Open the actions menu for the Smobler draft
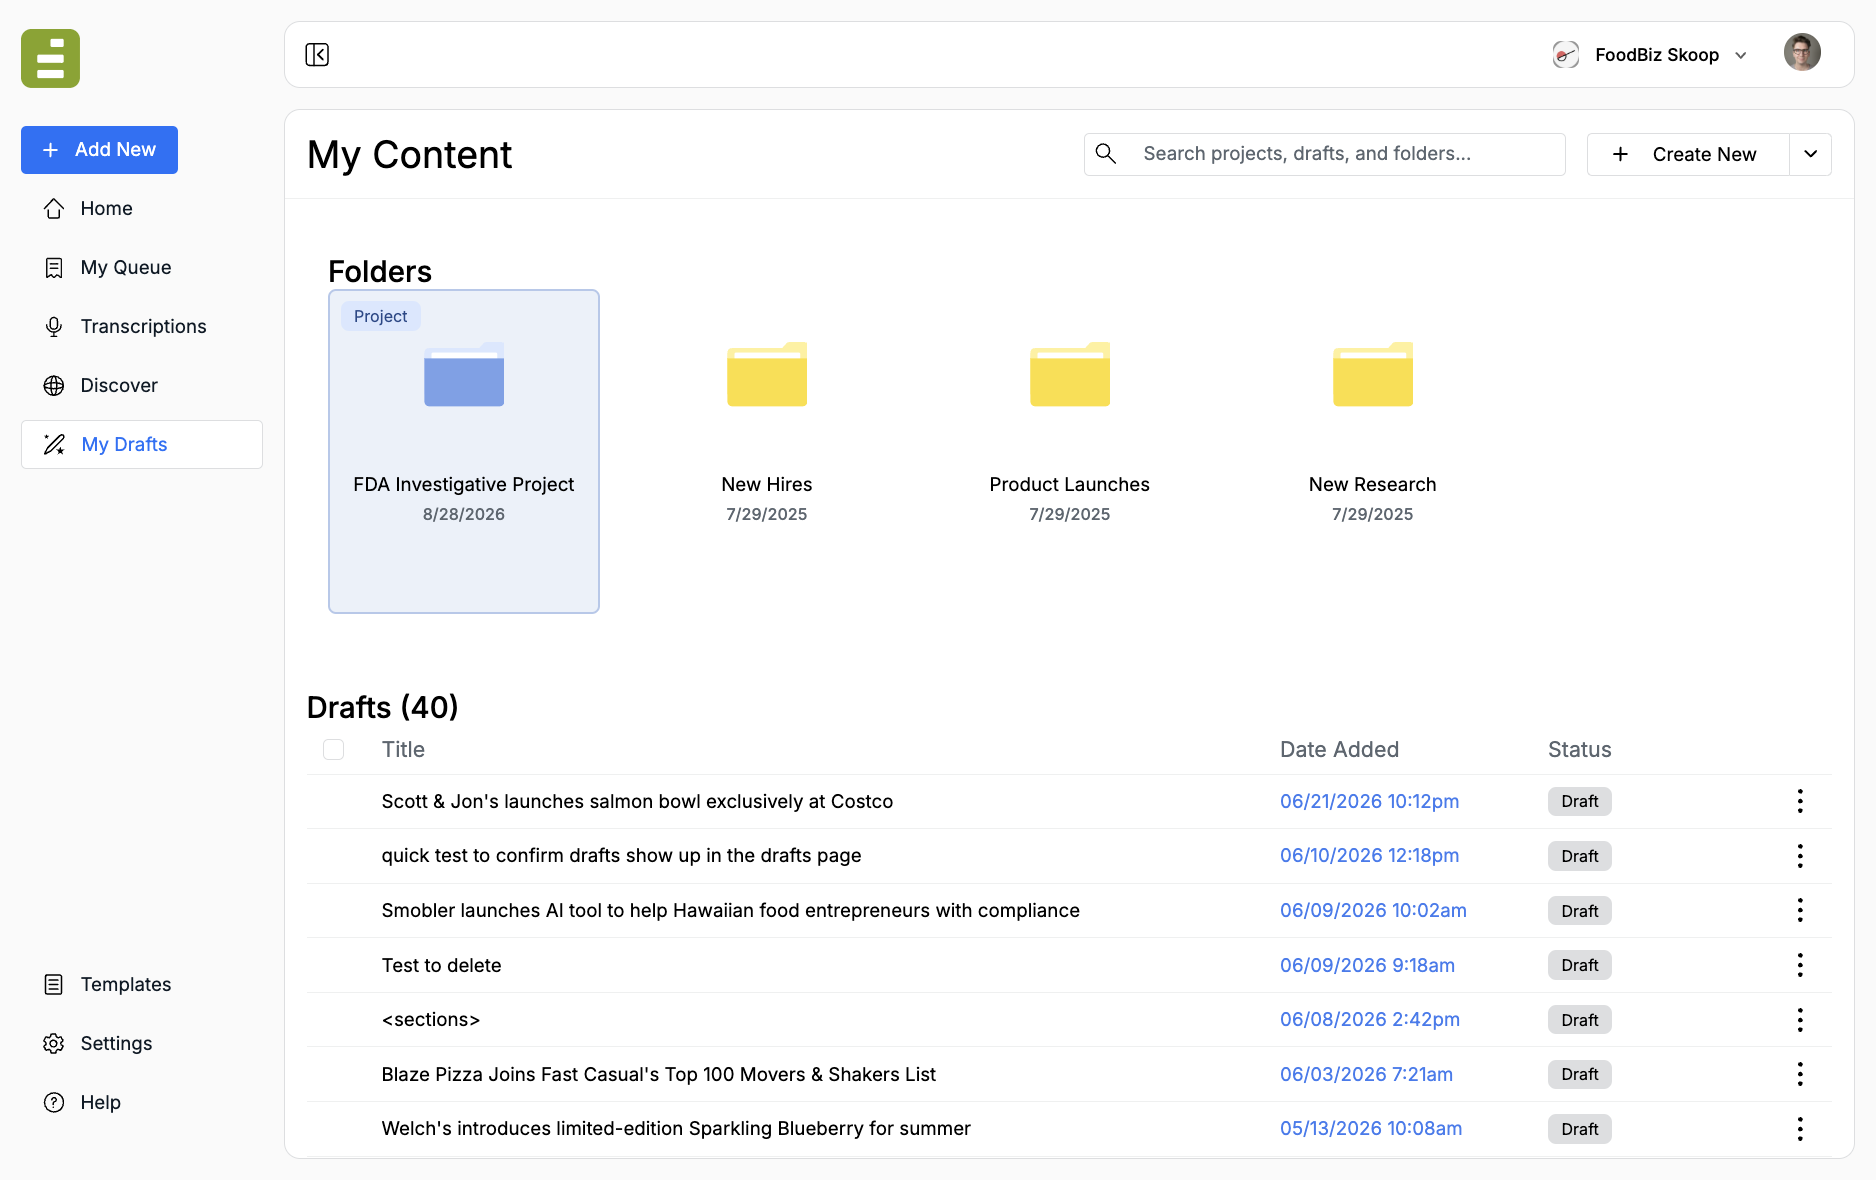Screen dimensions: 1876x1180 click(x=1800, y=910)
